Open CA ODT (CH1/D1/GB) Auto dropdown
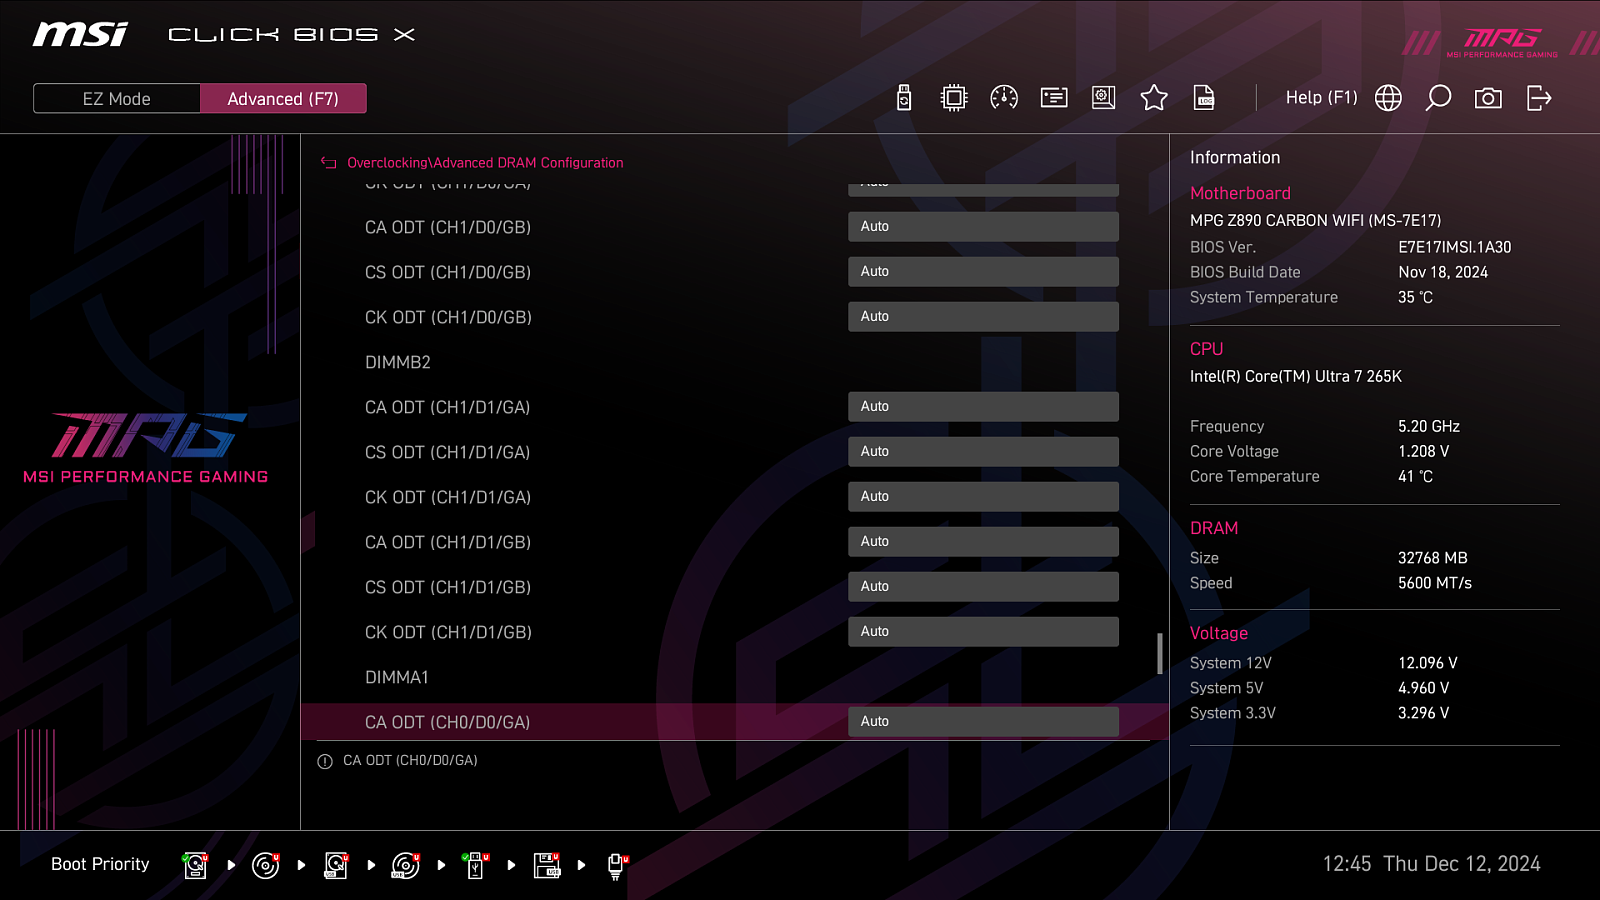This screenshot has height=900, width=1600. pos(983,542)
